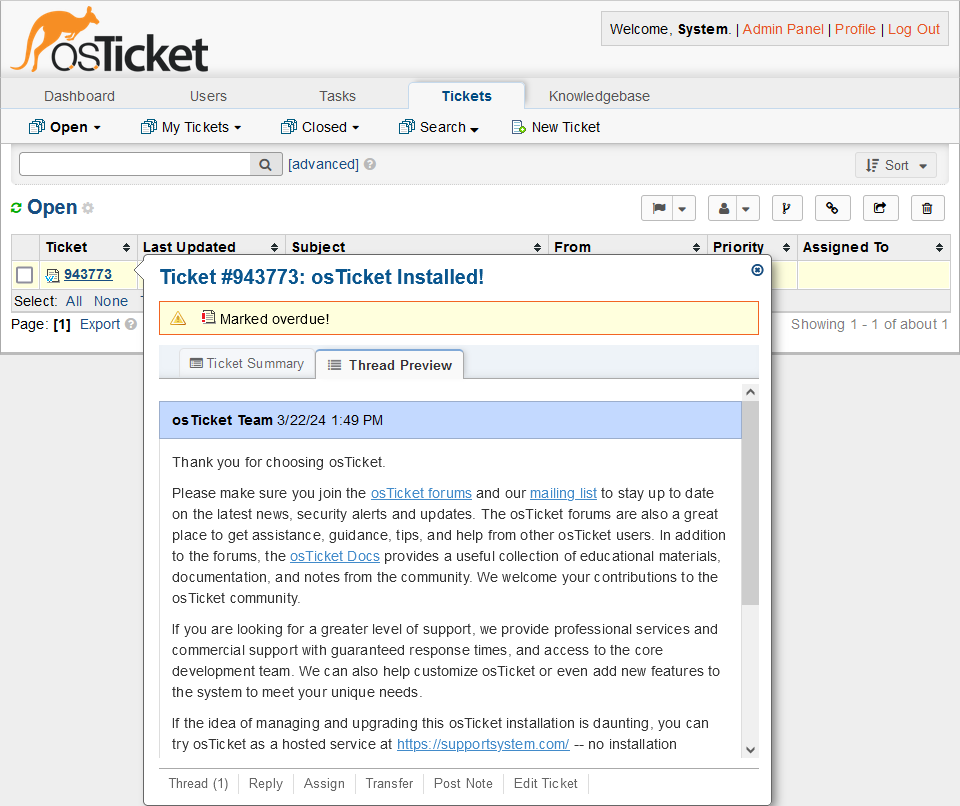Open the Sort dropdown
Image resolution: width=960 pixels, height=806 pixels.
click(896, 165)
